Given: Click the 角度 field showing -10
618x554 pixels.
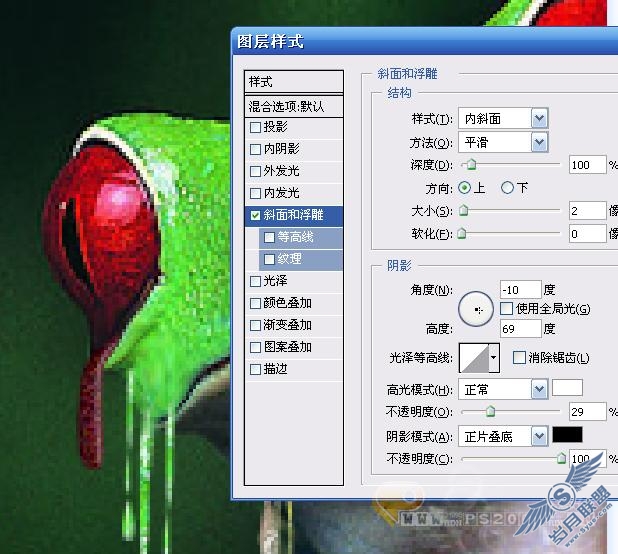Looking at the screenshot, I should click(x=520, y=290).
